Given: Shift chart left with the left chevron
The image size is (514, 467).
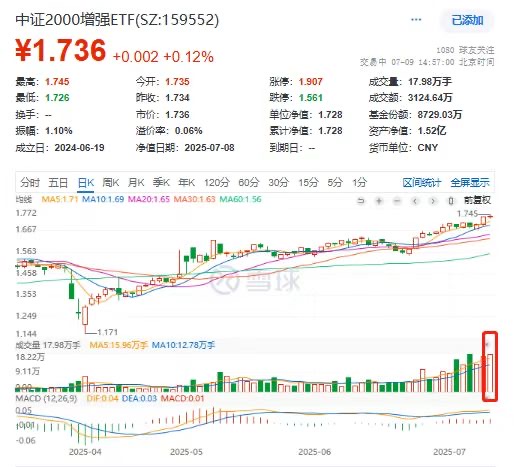Looking at the screenshot, I should click(x=415, y=201).
